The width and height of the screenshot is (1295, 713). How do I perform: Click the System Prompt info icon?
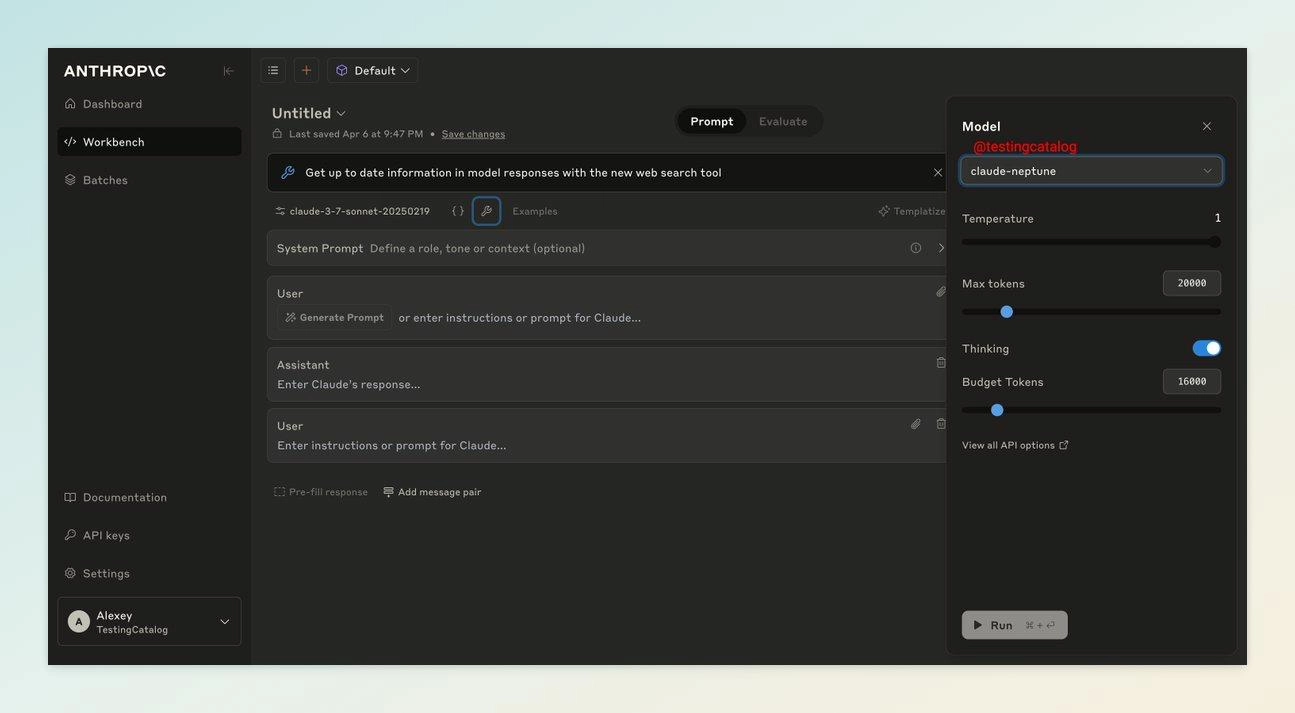[916, 248]
